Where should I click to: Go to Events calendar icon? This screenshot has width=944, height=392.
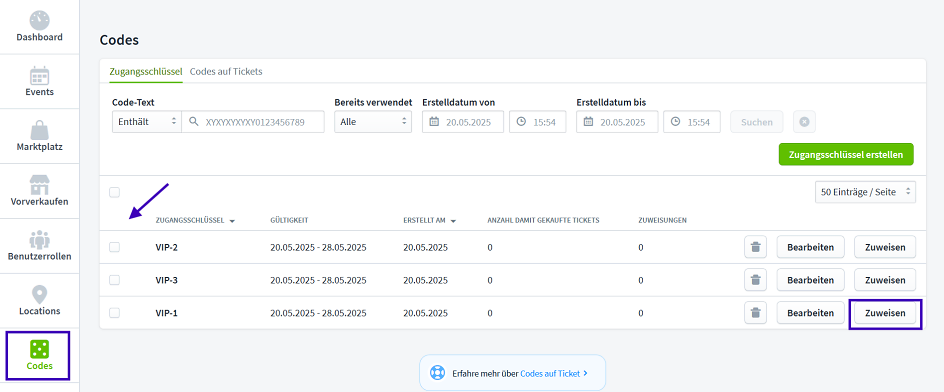pos(39,75)
